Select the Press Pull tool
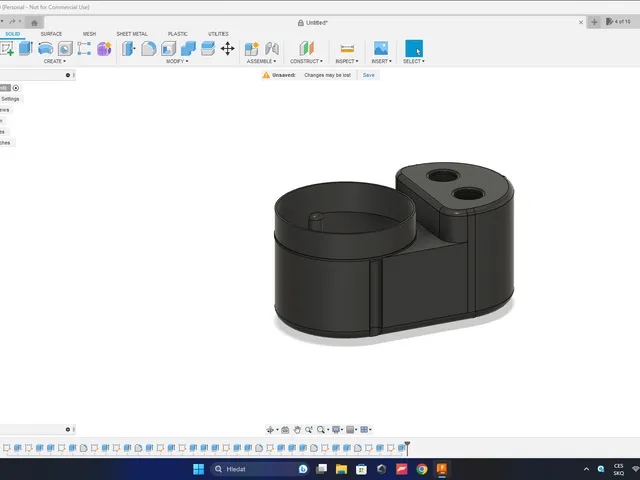 coord(129,49)
